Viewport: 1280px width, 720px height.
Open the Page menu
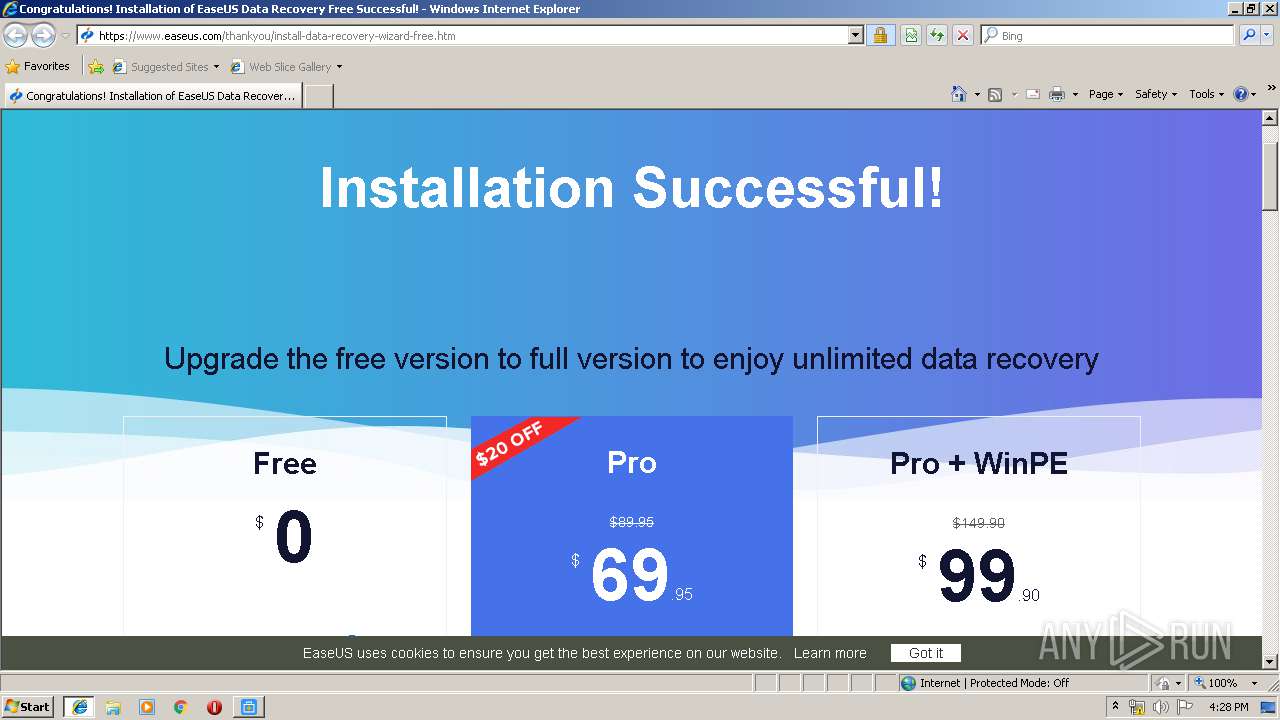[x=1106, y=94]
